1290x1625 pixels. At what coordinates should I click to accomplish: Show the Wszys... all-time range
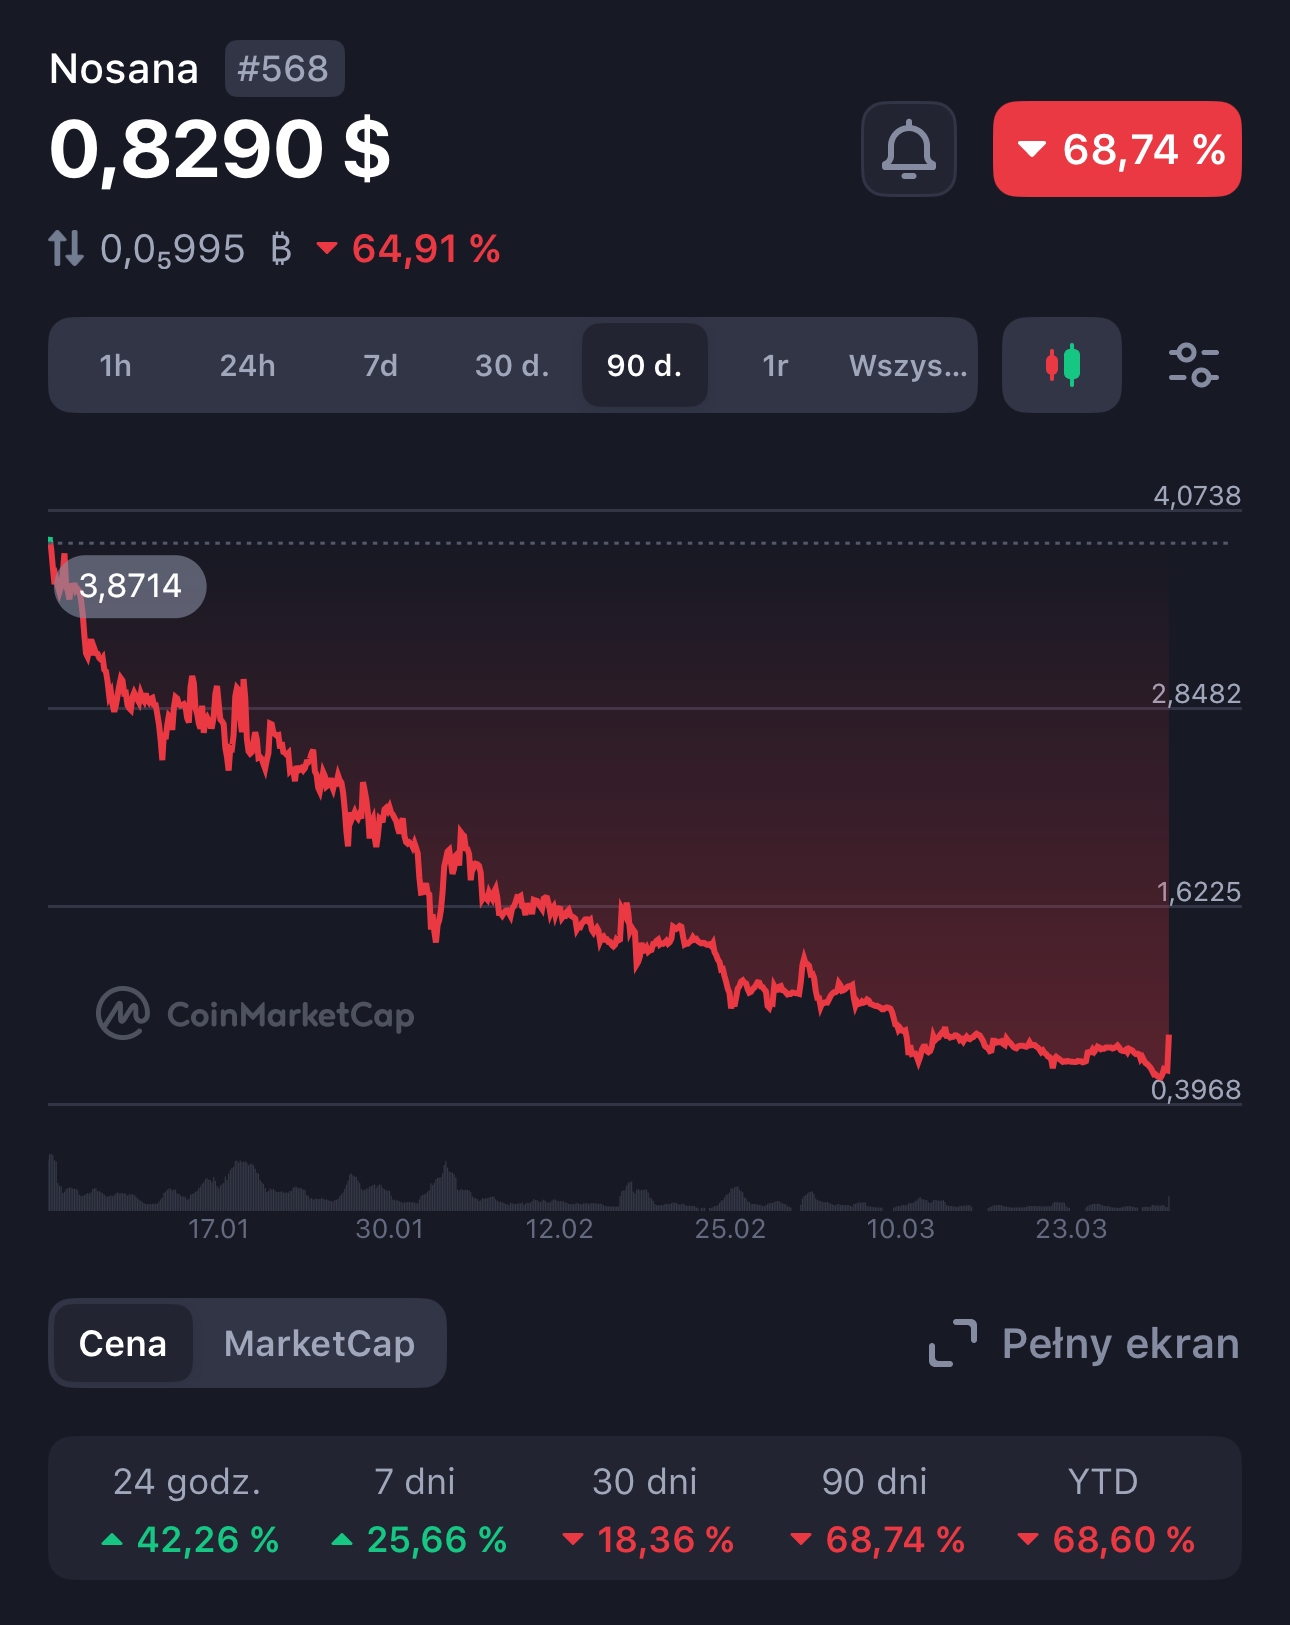click(x=908, y=366)
